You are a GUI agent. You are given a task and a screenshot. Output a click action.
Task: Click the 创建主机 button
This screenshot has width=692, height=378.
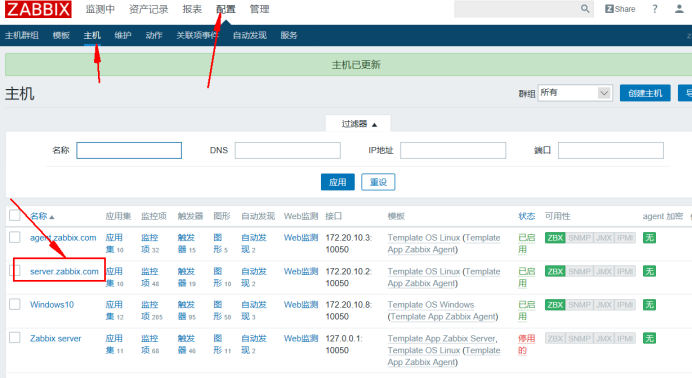pos(645,93)
